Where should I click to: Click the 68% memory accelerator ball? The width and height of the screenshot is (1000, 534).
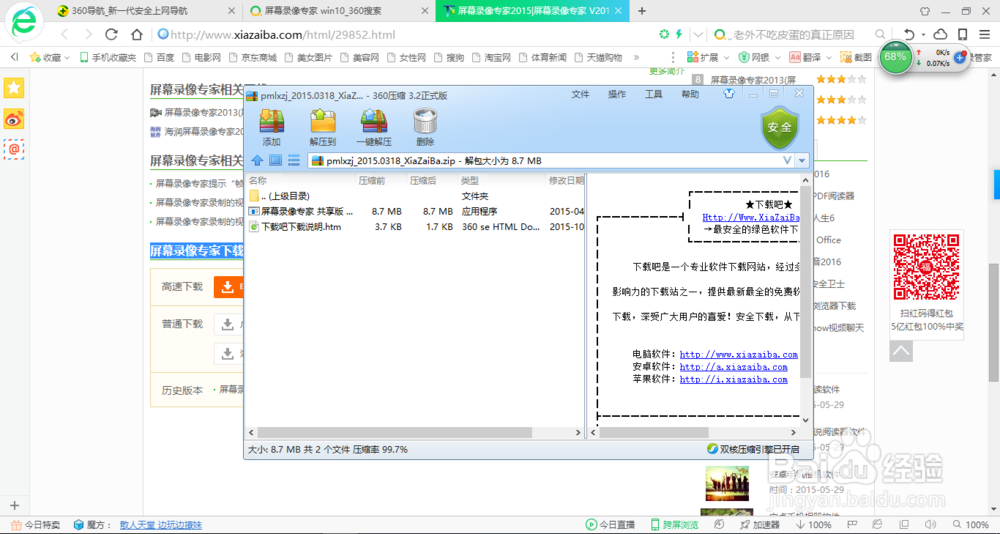coord(895,57)
